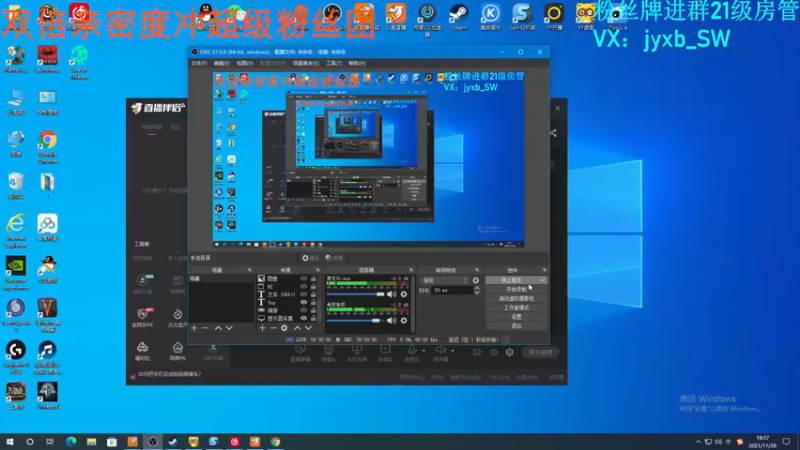Move scene up in Scenes panel
This screenshot has width=800, height=450.
click(218, 328)
